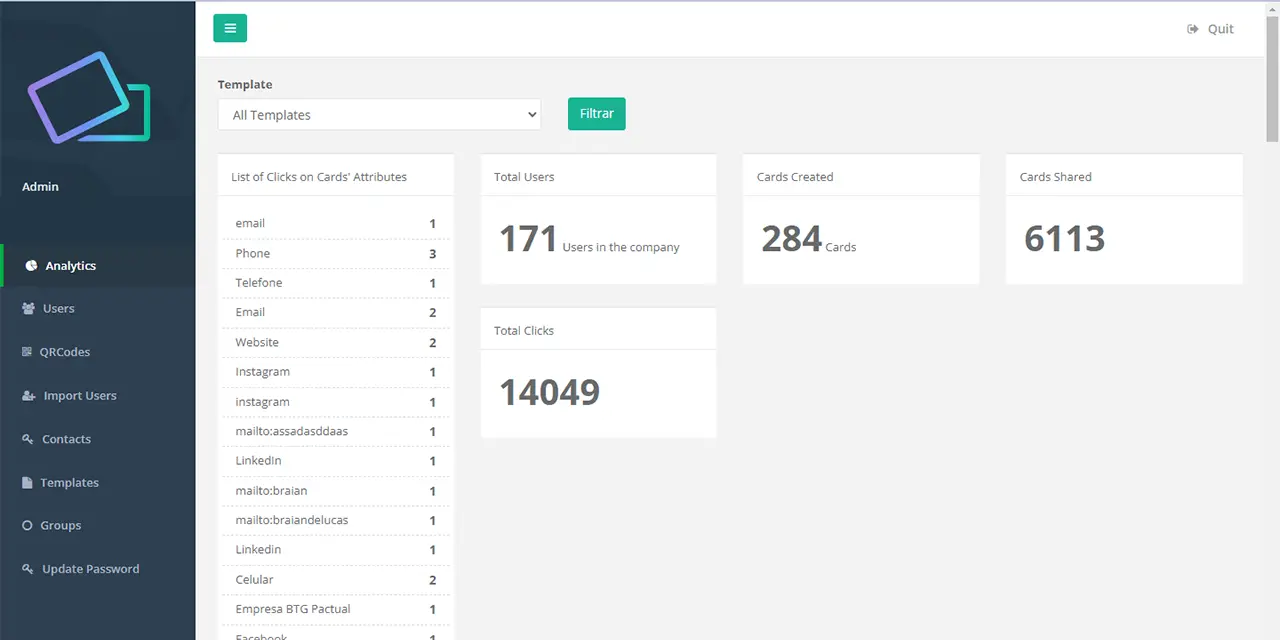The height and width of the screenshot is (640, 1280).
Task: Toggle sidebar with green hamburger button
Action: [x=230, y=28]
